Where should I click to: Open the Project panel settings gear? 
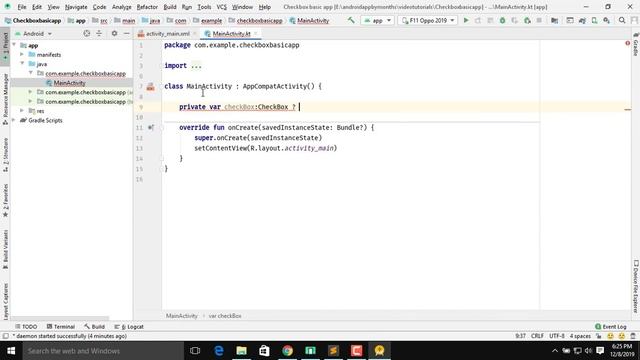(x=114, y=33)
